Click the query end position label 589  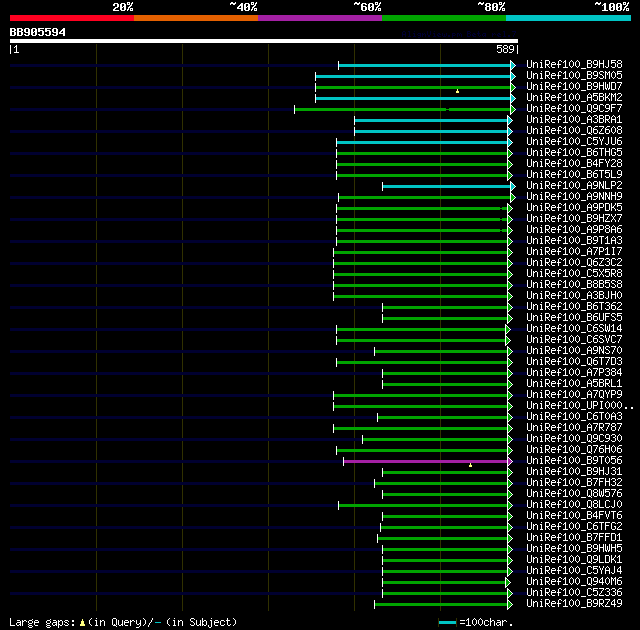505,49
